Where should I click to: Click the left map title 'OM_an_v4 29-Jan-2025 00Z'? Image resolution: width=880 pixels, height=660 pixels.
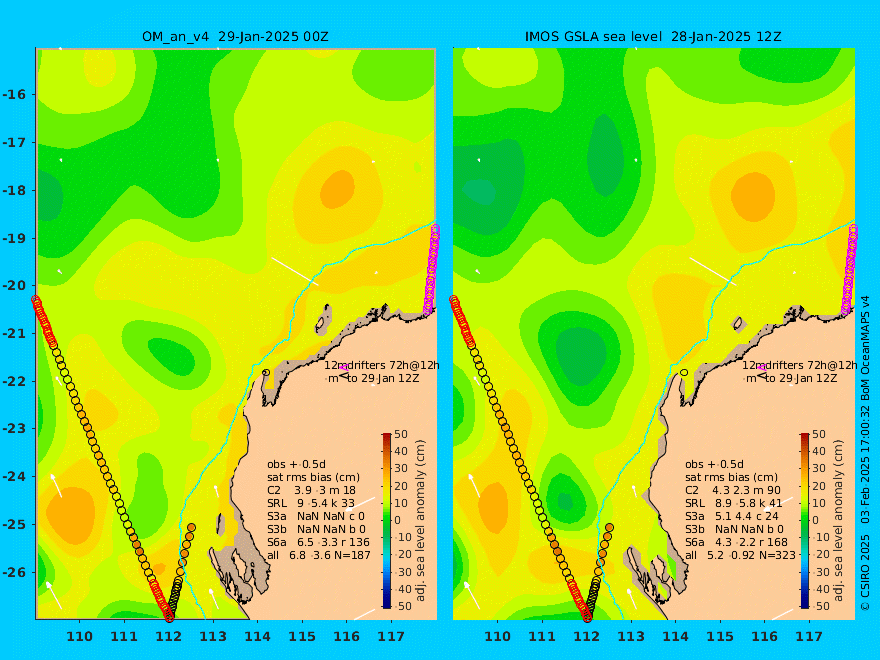(235, 37)
